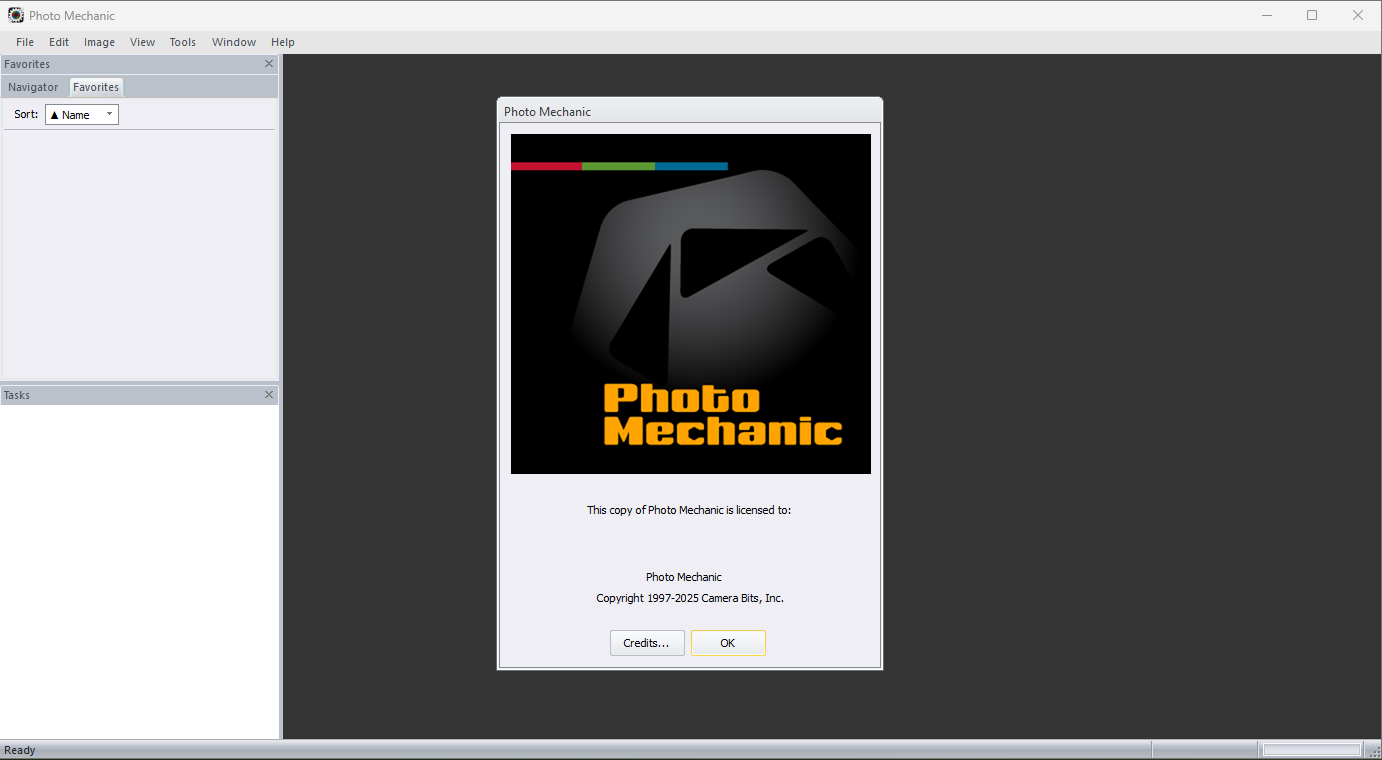Click 'This copy of Photo Mechanic is licensed to:'
Screen dimensions: 1382x760
(689, 510)
